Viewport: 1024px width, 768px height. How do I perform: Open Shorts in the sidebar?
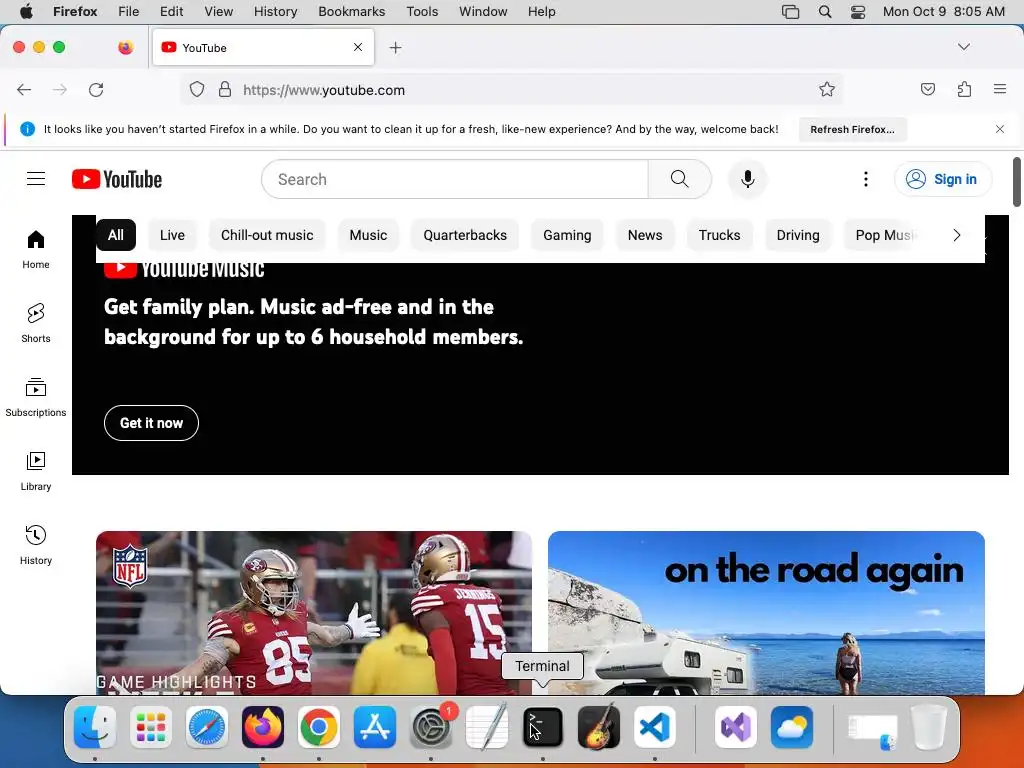(36, 323)
